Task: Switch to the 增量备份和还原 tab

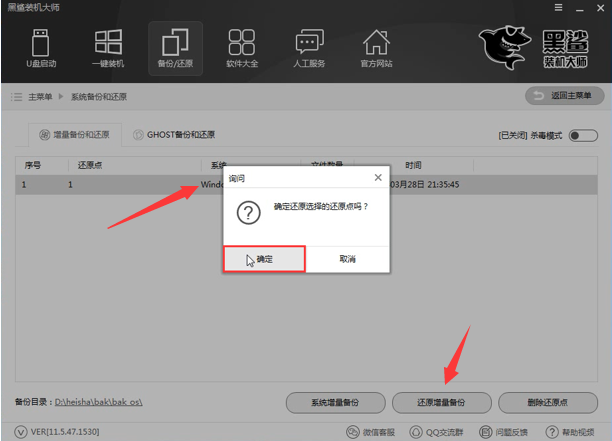Action: 73,134
